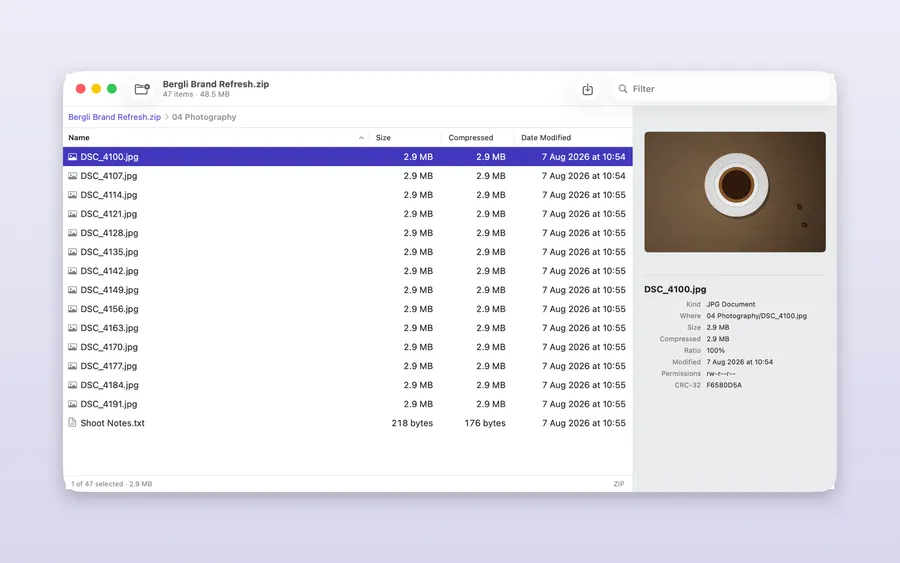Click the image icon of DSC_4135.jpg
The image size is (900, 563).
click(x=72, y=251)
